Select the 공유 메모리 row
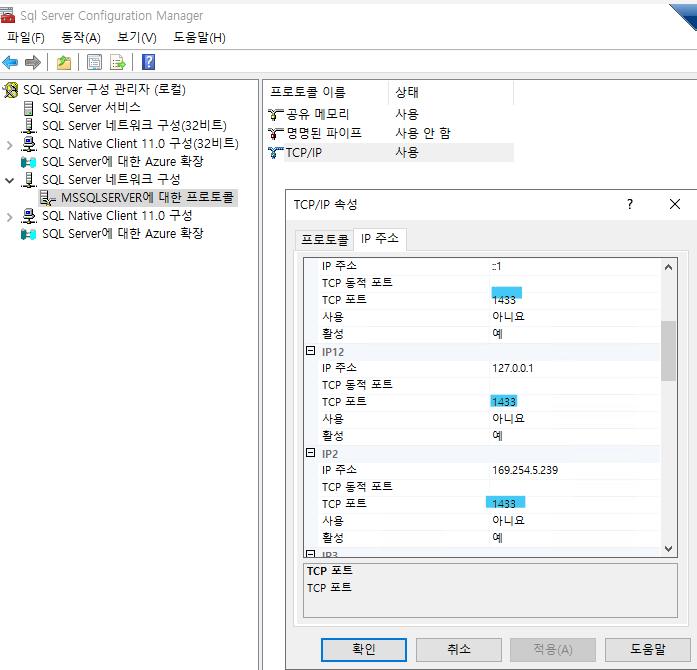Image resolution: width=697 pixels, height=670 pixels. 390,114
